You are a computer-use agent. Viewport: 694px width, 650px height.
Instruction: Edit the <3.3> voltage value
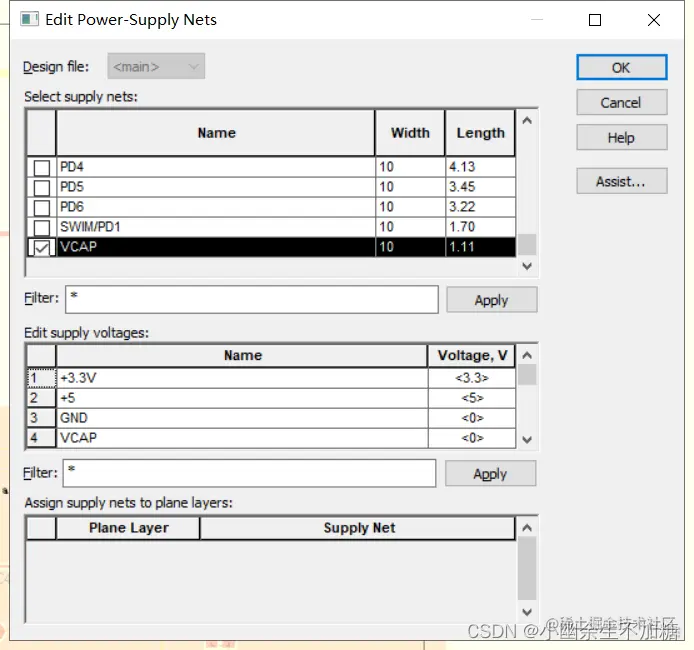(472, 378)
